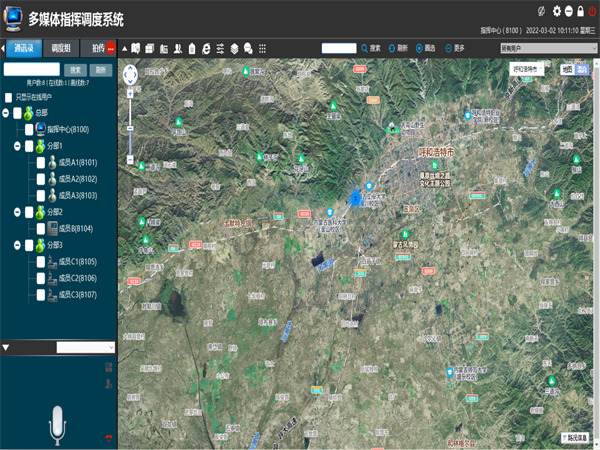
Task: Tick the checkbox for 成员C2(8106)
Action: pos(41,278)
